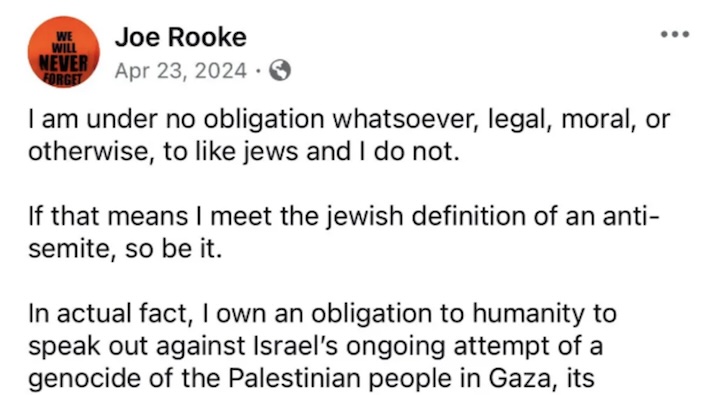Click the "NEVER" text inside the avatar

63,63
